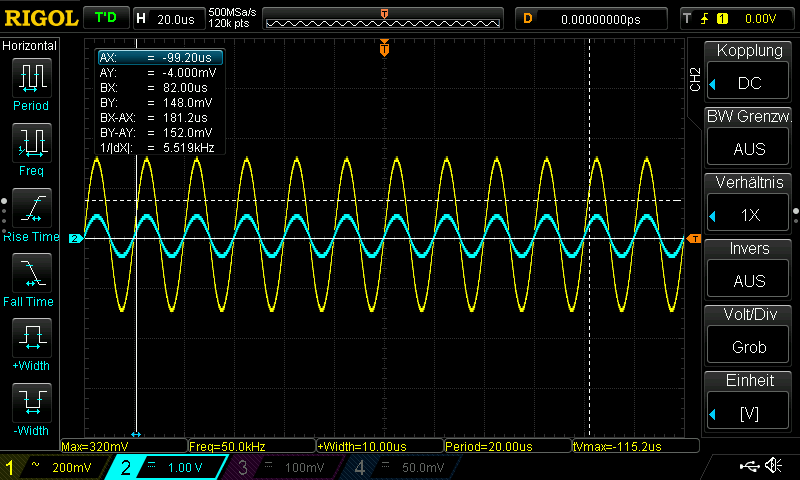Viewport: 800px width, 480px height.
Task: Click the T'D trigger status indicator
Action: [x=106, y=18]
